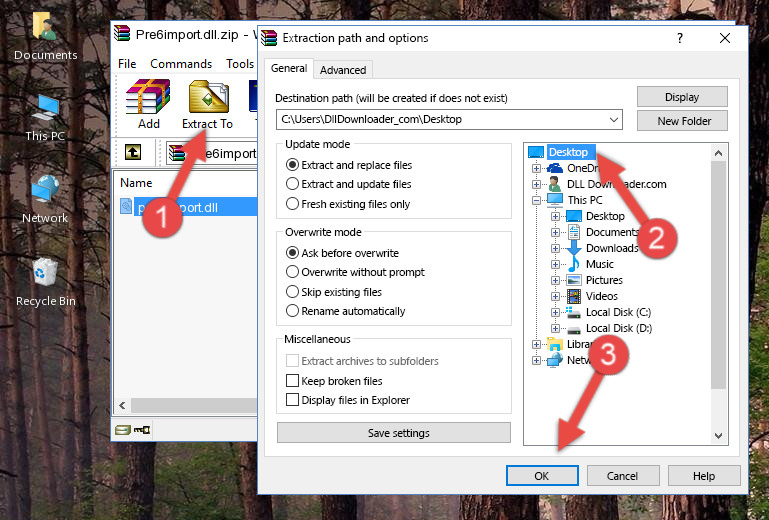This screenshot has width=769, height=520.
Task: Select Local Disk (D:) in tree
Action: [x=619, y=328]
